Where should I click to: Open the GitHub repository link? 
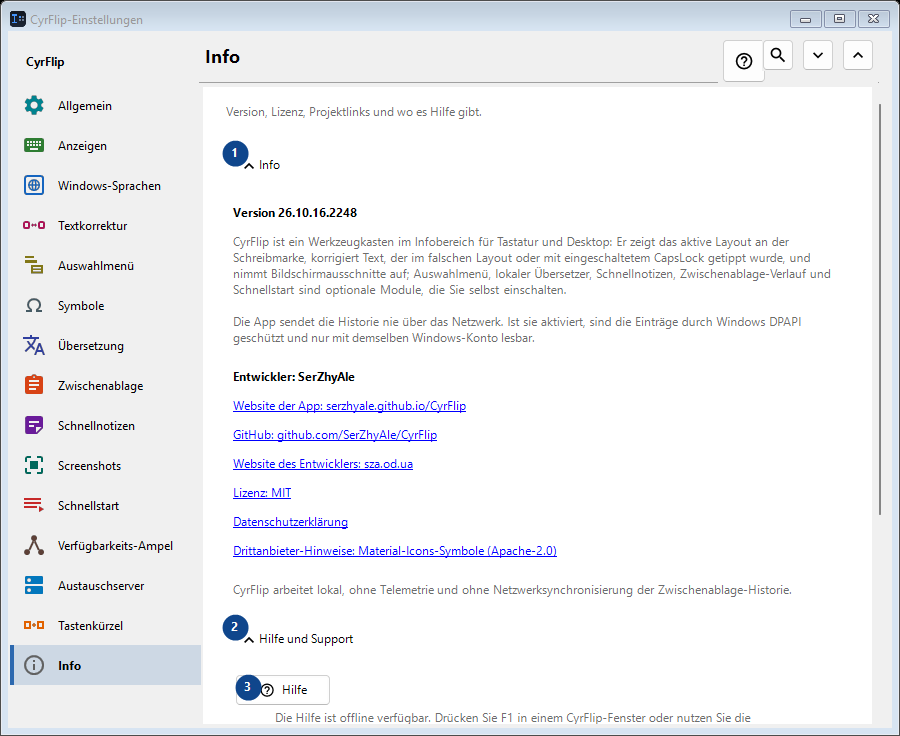[x=335, y=435]
